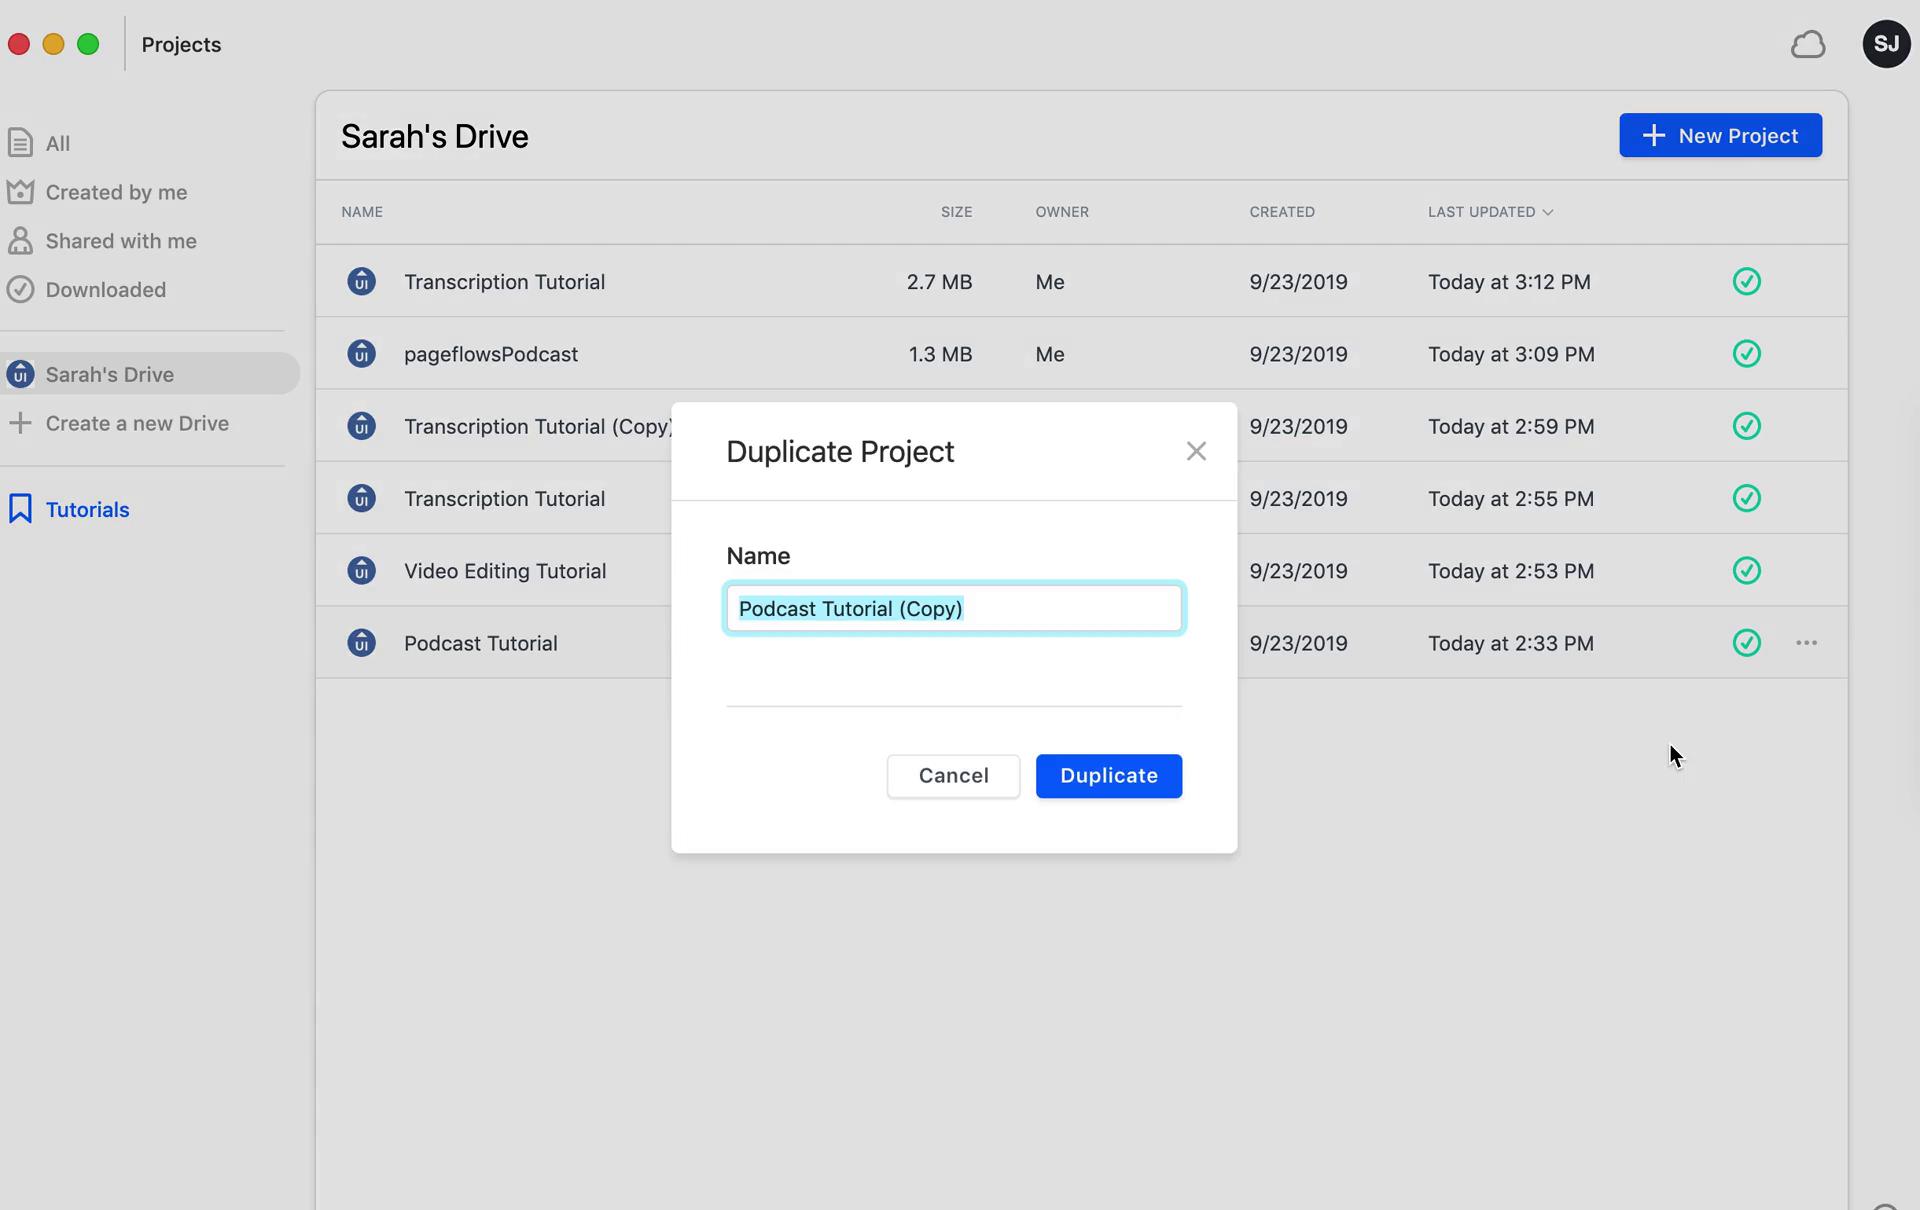
Task: Click 'Today at 2:33 PM' timestamp
Action: (x=1511, y=643)
